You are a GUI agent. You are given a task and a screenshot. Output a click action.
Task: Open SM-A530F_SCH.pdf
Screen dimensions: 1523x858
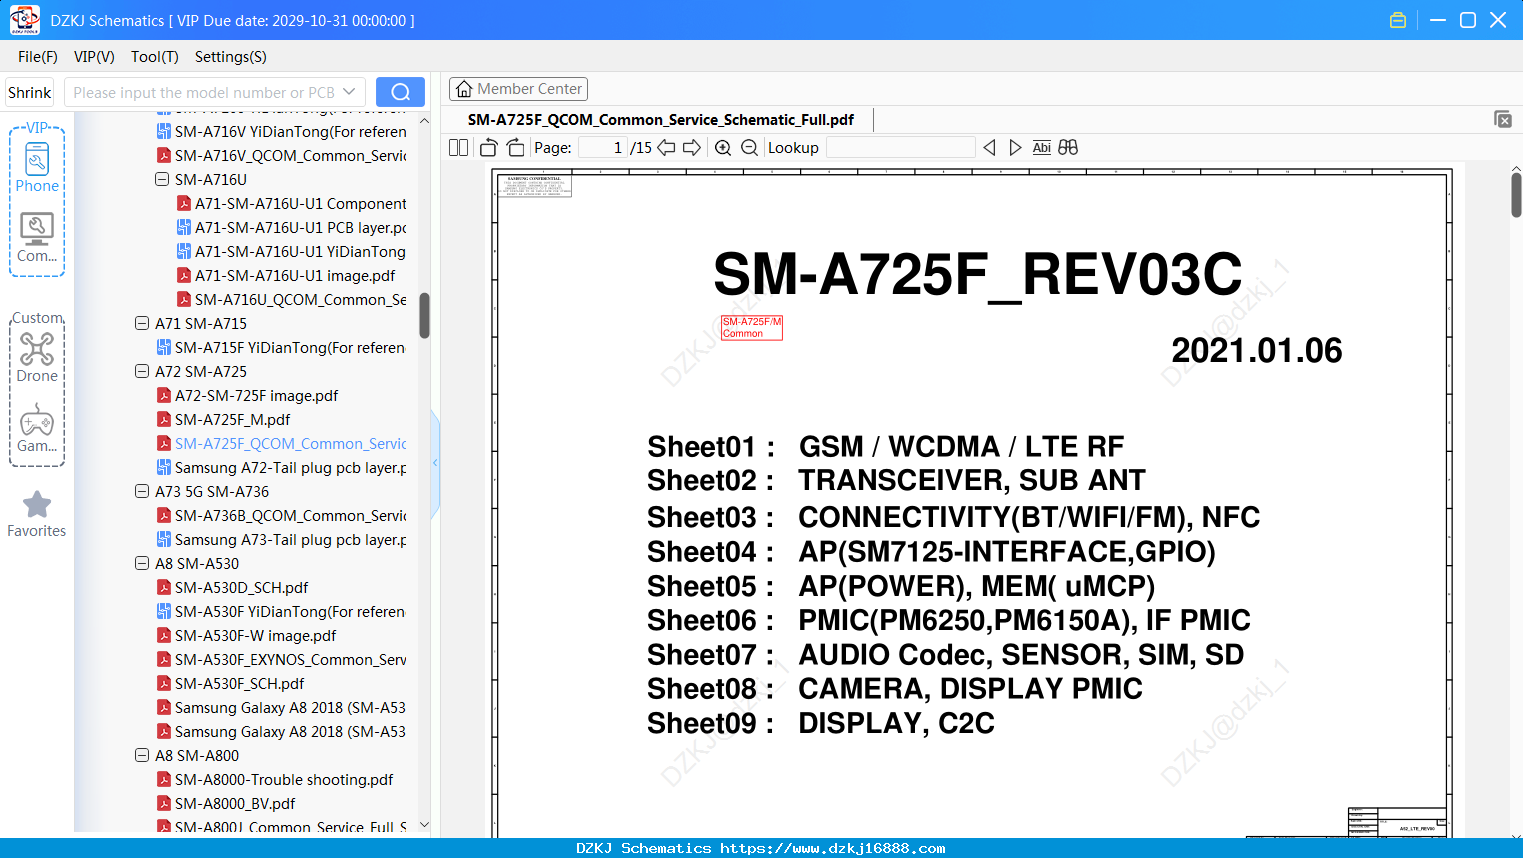click(239, 684)
